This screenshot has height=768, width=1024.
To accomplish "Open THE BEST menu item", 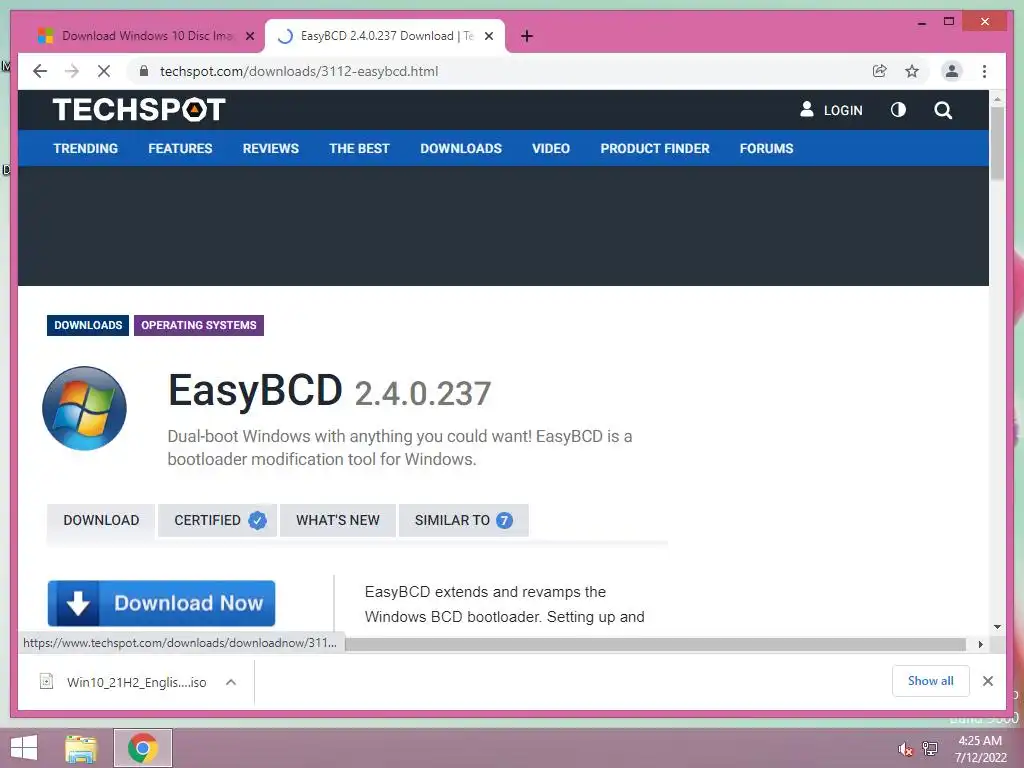I will (359, 148).
